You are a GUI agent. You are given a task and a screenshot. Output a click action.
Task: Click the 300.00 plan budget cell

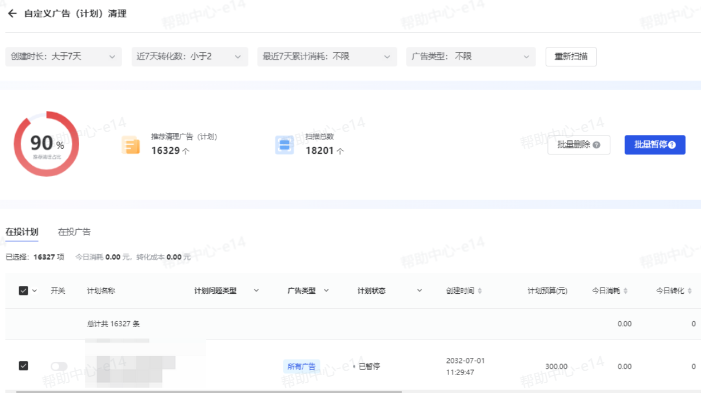click(556, 366)
